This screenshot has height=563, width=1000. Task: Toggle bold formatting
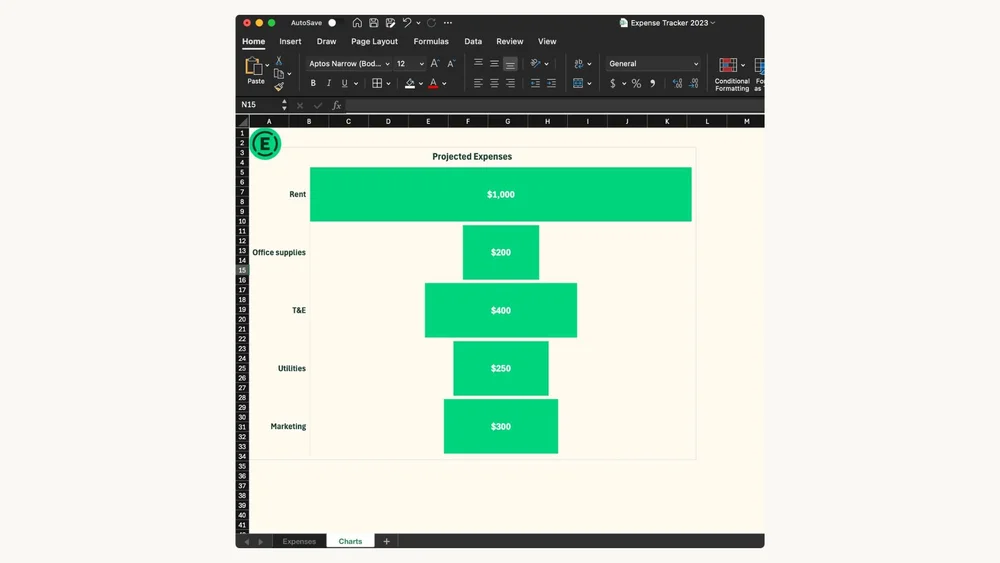coord(313,84)
